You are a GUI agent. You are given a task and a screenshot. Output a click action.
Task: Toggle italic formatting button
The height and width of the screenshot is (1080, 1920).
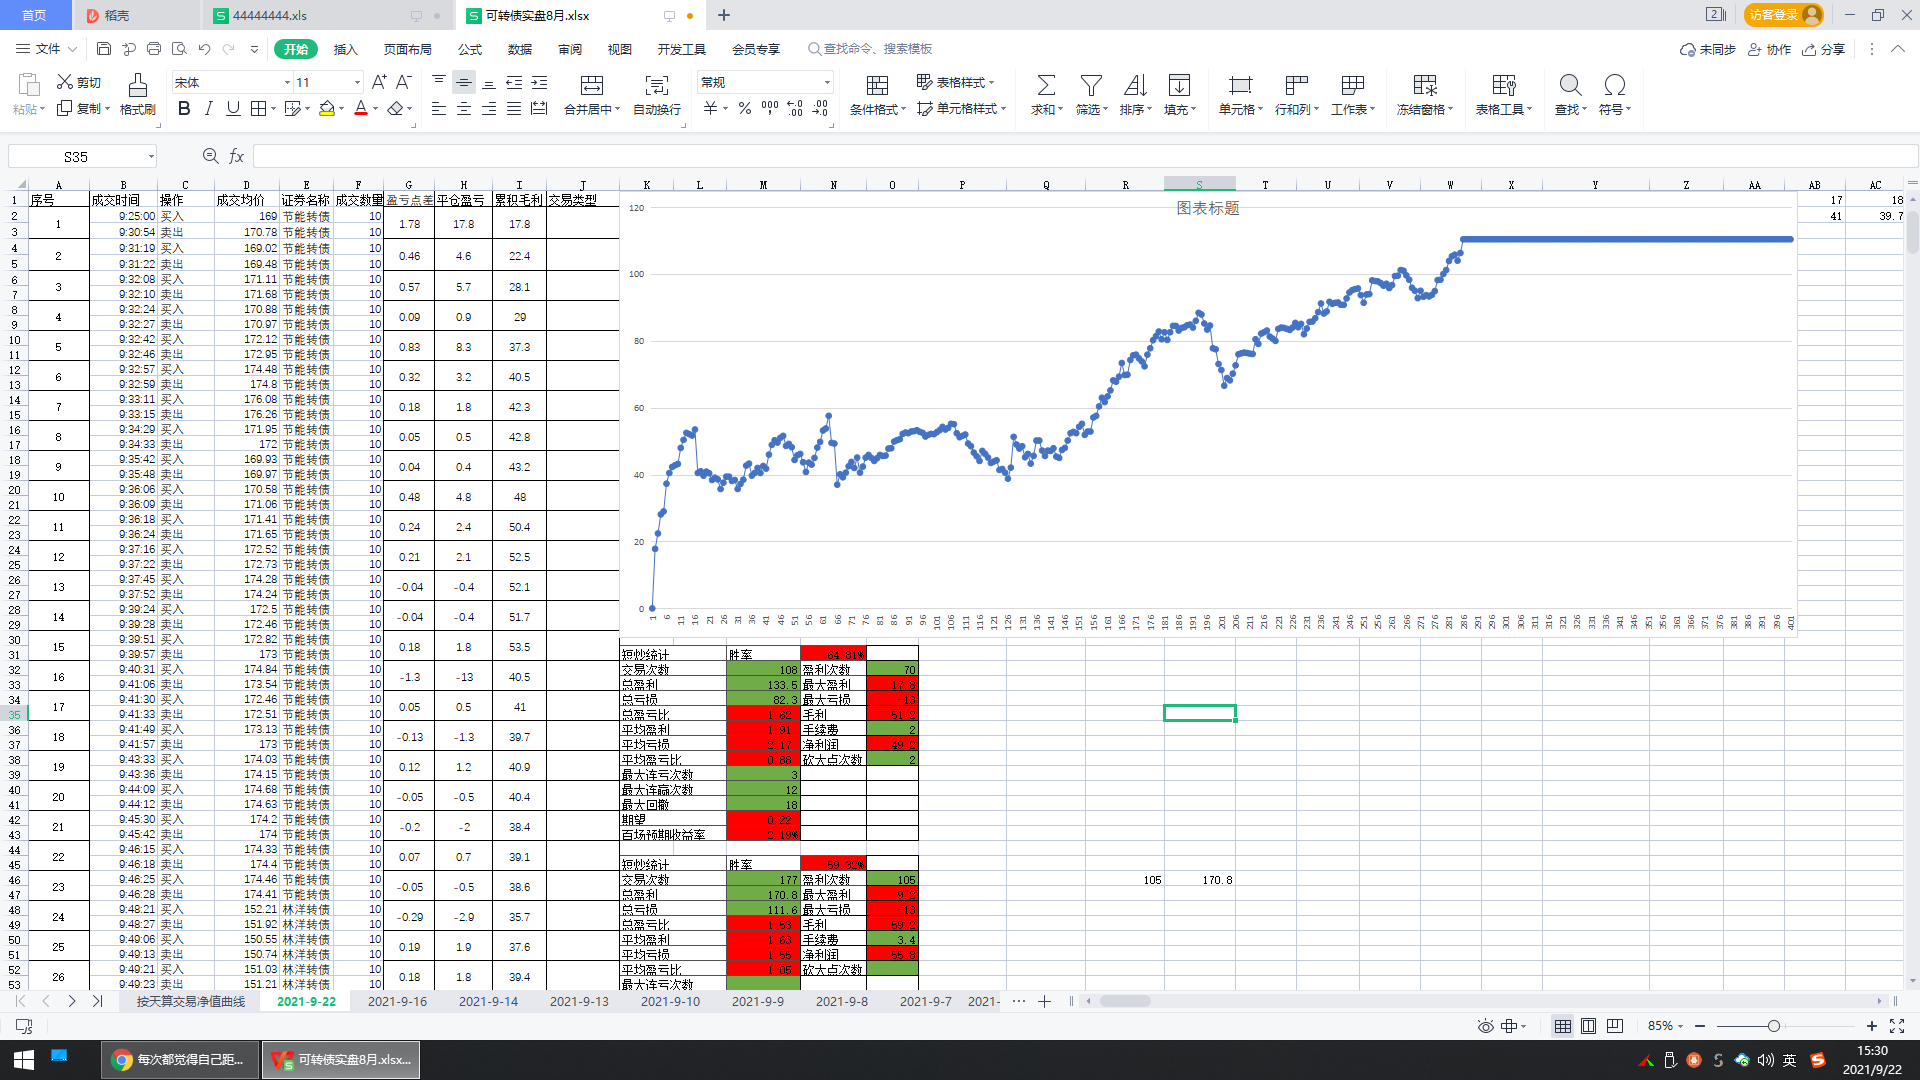[x=208, y=108]
